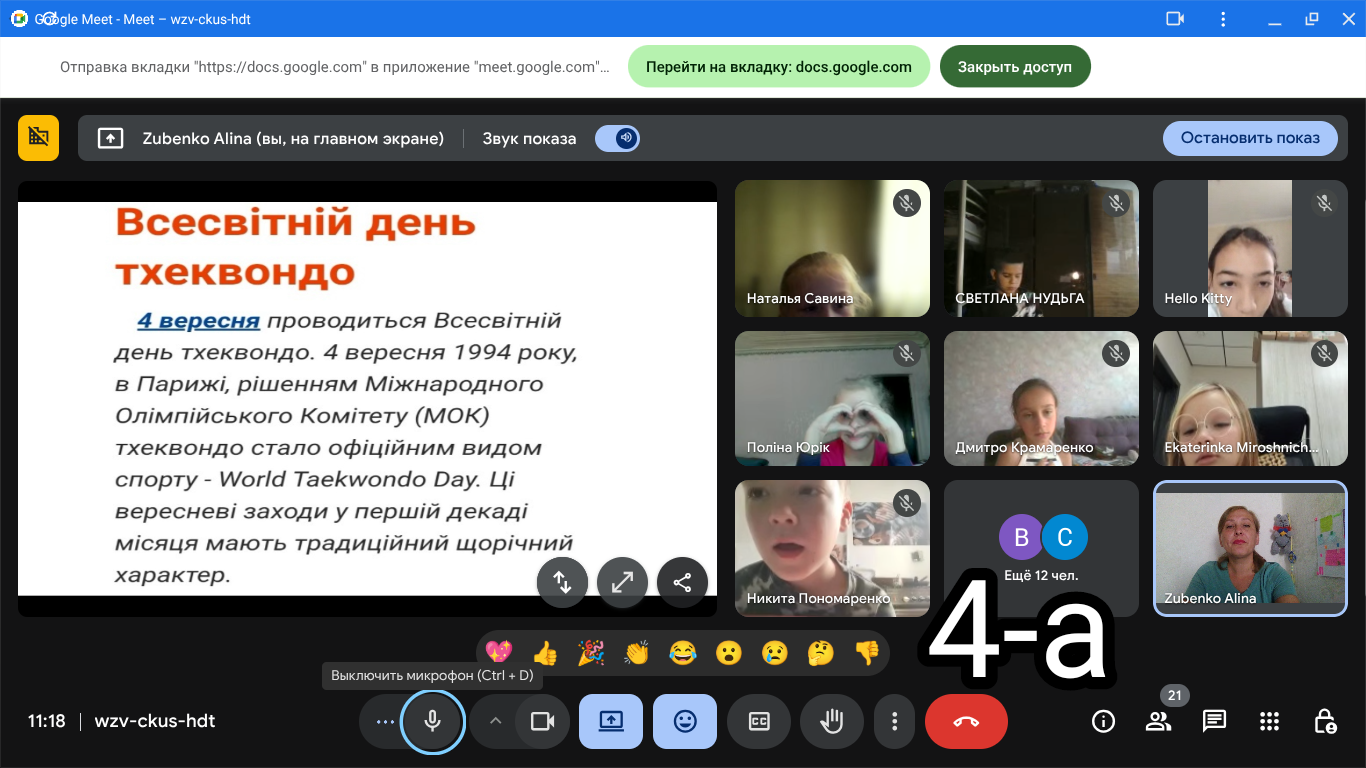Select Ekaterinka Miroshnich video tile
The height and width of the screenshot is (768, 1366).
pyautogui.click(x=1250, y=398)
